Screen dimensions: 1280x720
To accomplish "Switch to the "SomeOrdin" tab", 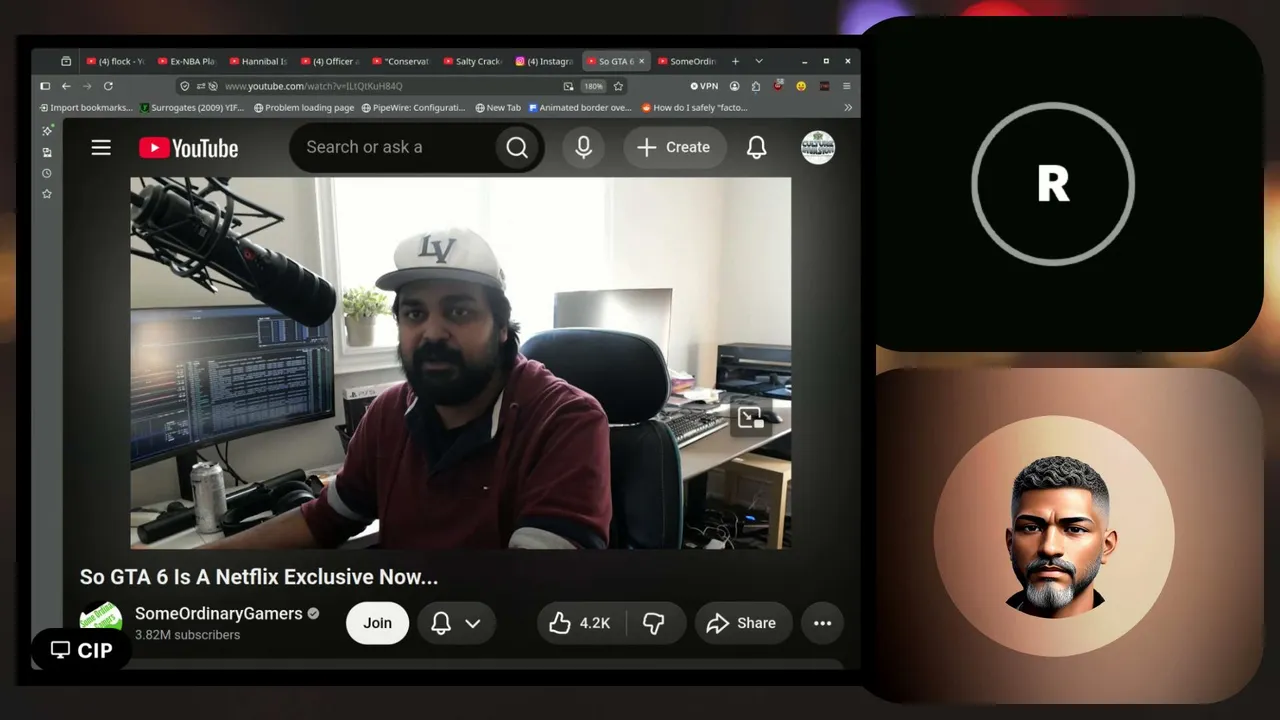I will click(x=688, y=61).
